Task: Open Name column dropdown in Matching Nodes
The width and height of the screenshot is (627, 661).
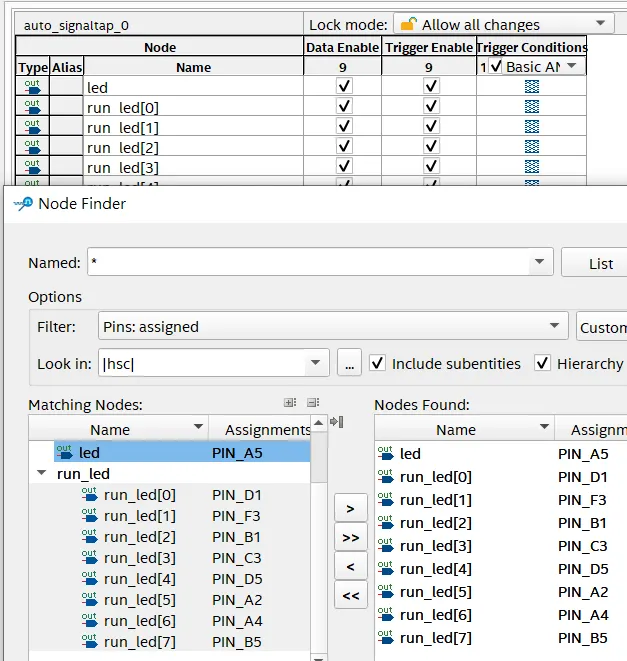Action: tap(198, 426)
